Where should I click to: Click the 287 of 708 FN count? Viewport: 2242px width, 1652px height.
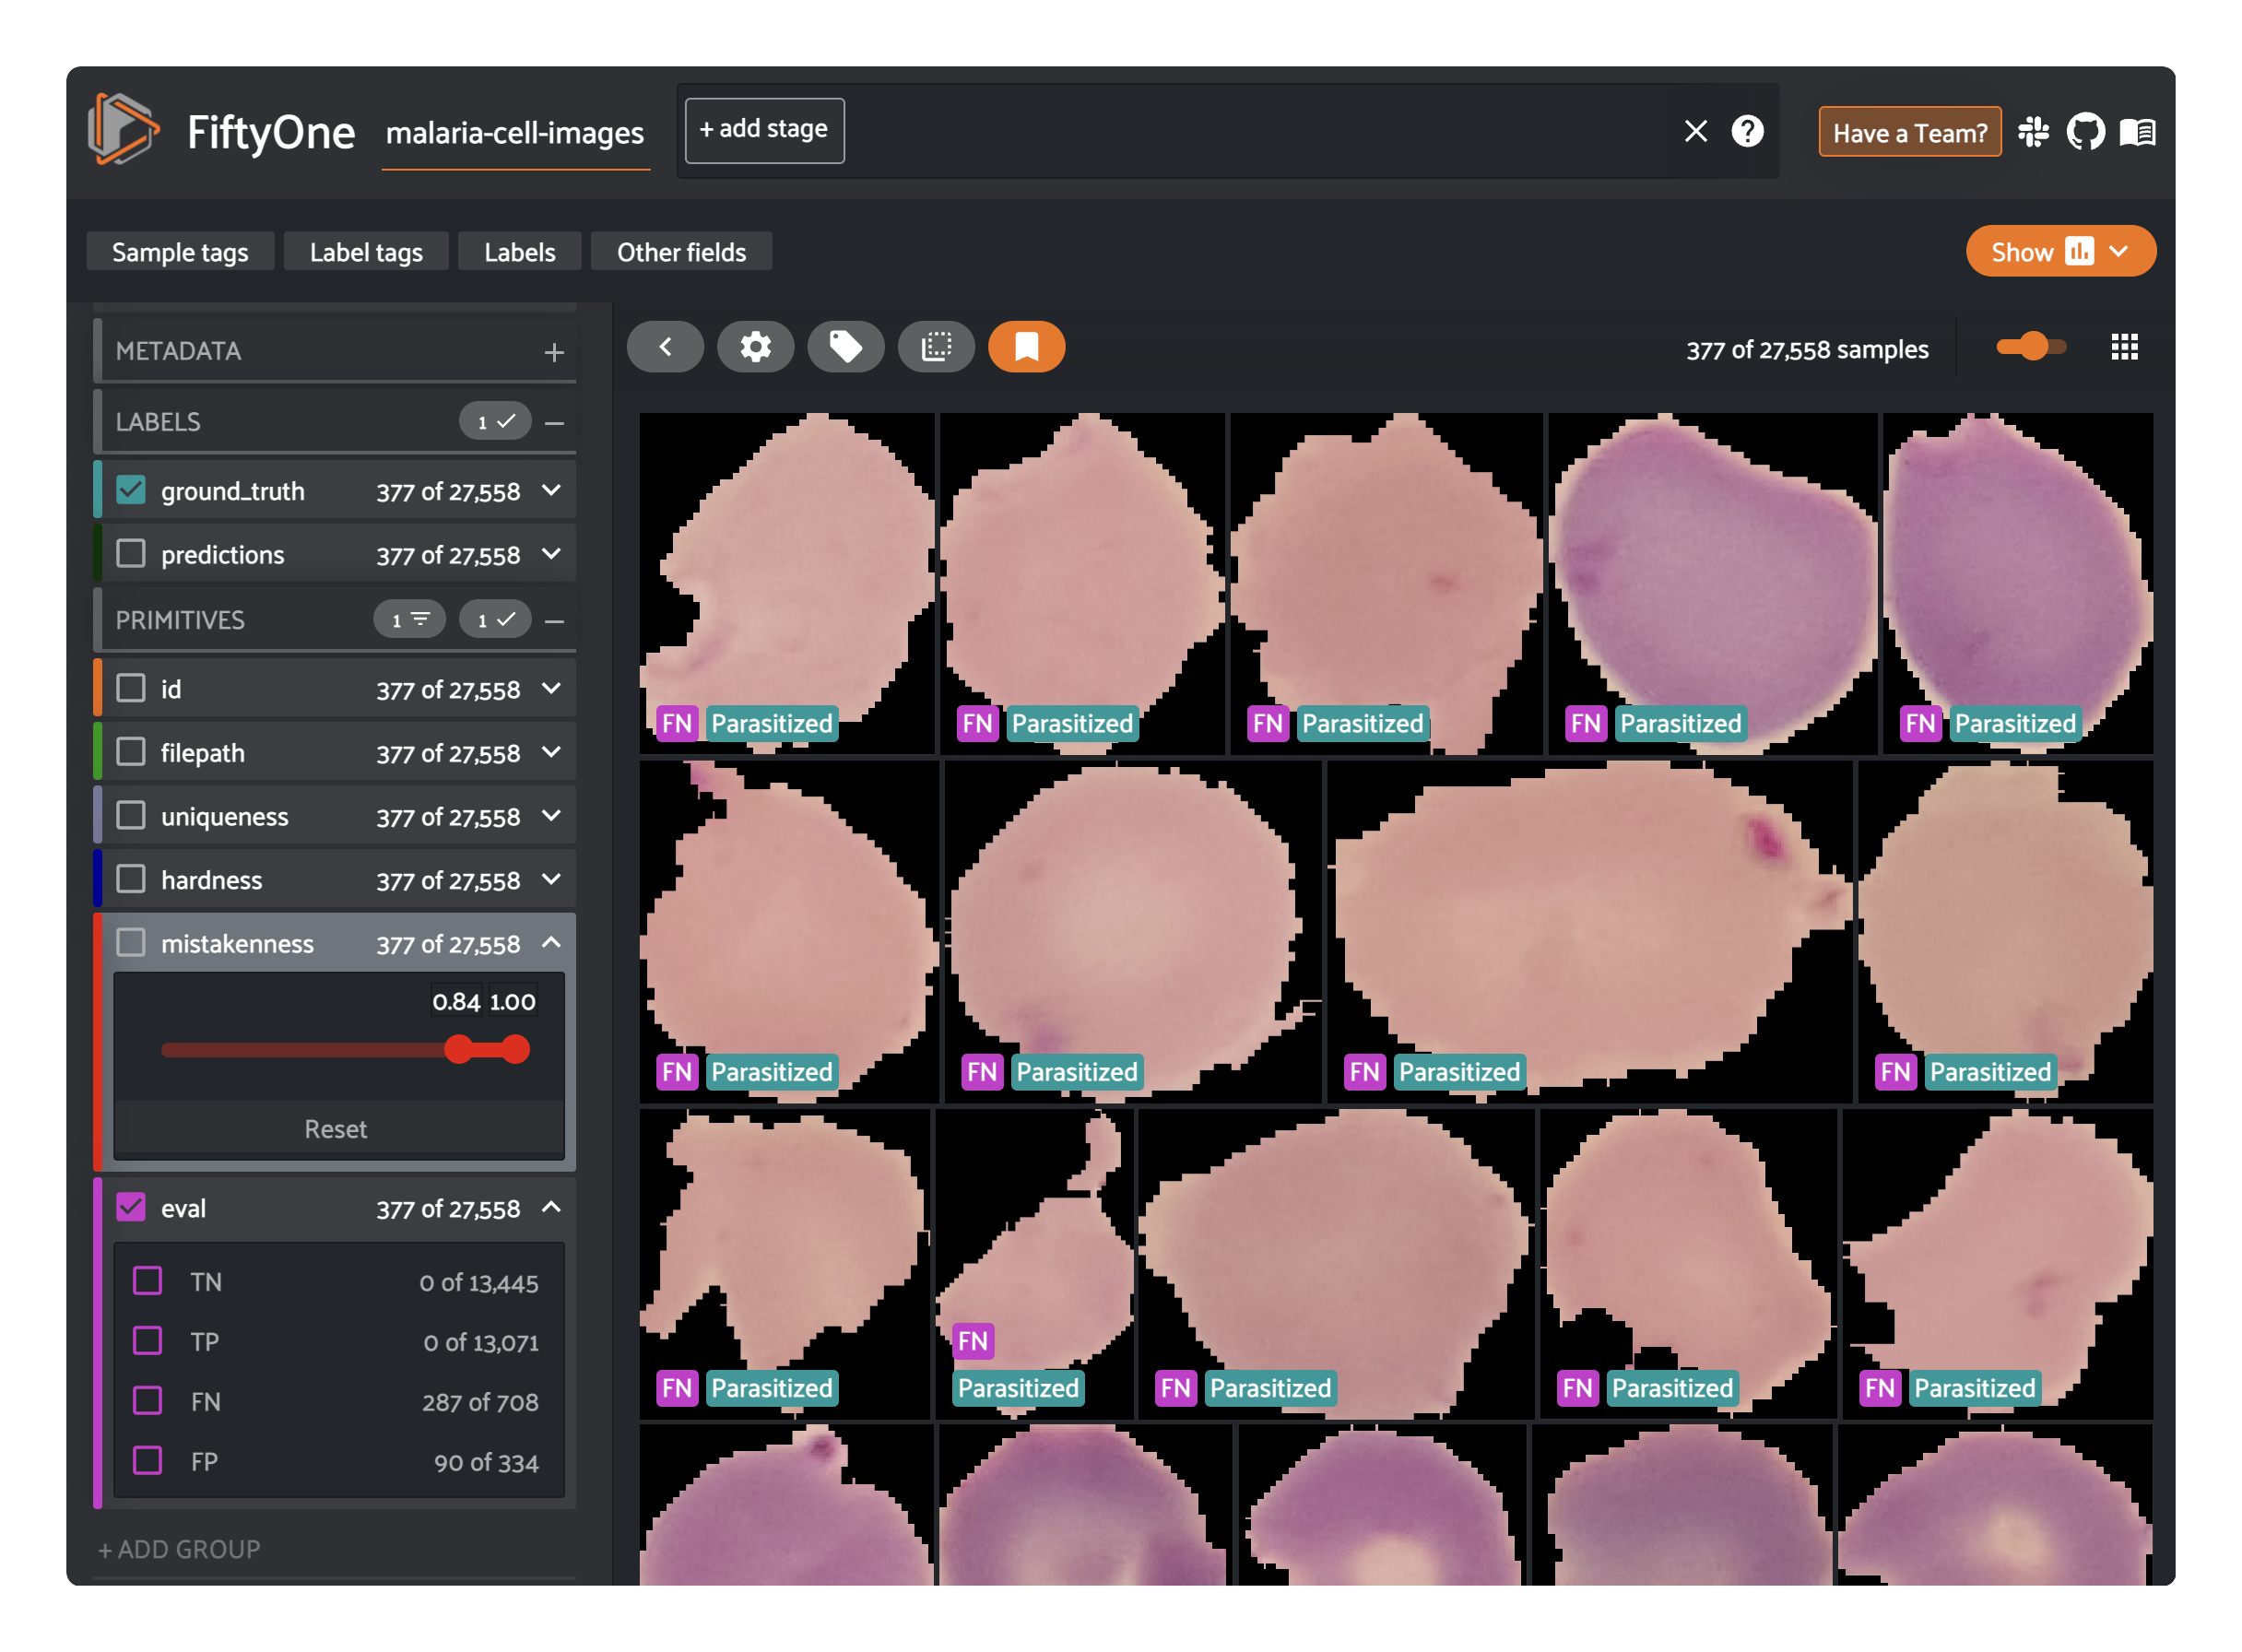[x=480, y=1402]
